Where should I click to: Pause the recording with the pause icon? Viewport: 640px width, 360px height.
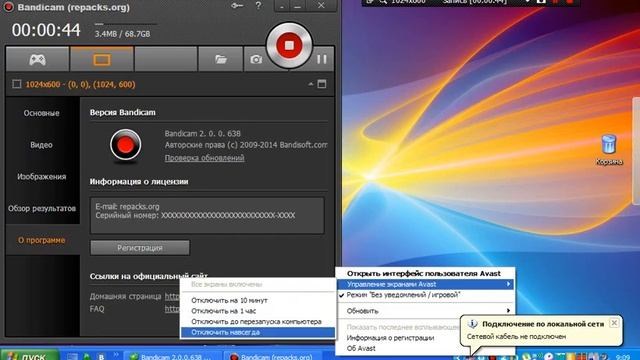tap(322, 59)
